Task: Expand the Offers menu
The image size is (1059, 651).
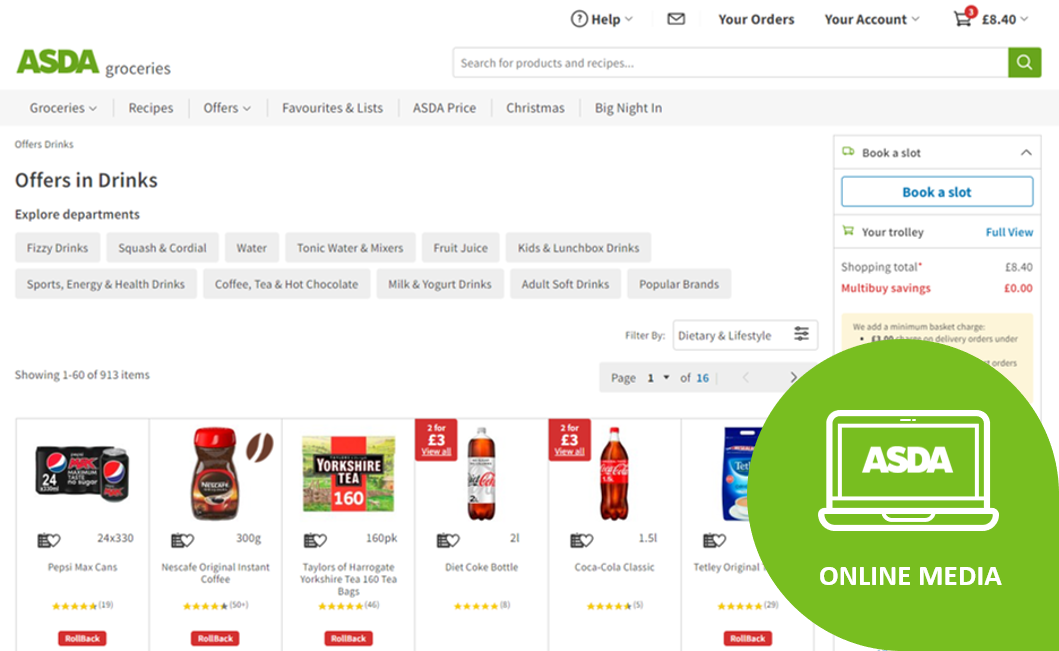Action: (227, 108)
